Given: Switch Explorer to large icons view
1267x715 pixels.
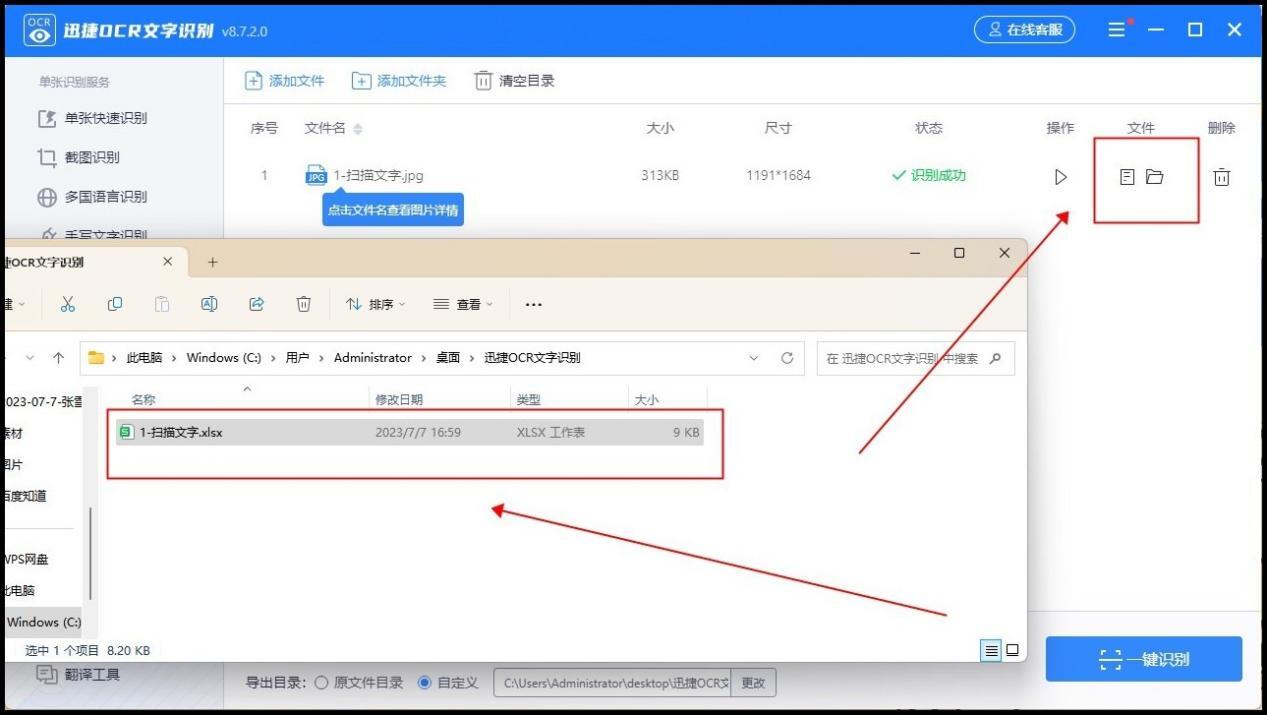Looking at the screenshot, I should [1012, 650].
